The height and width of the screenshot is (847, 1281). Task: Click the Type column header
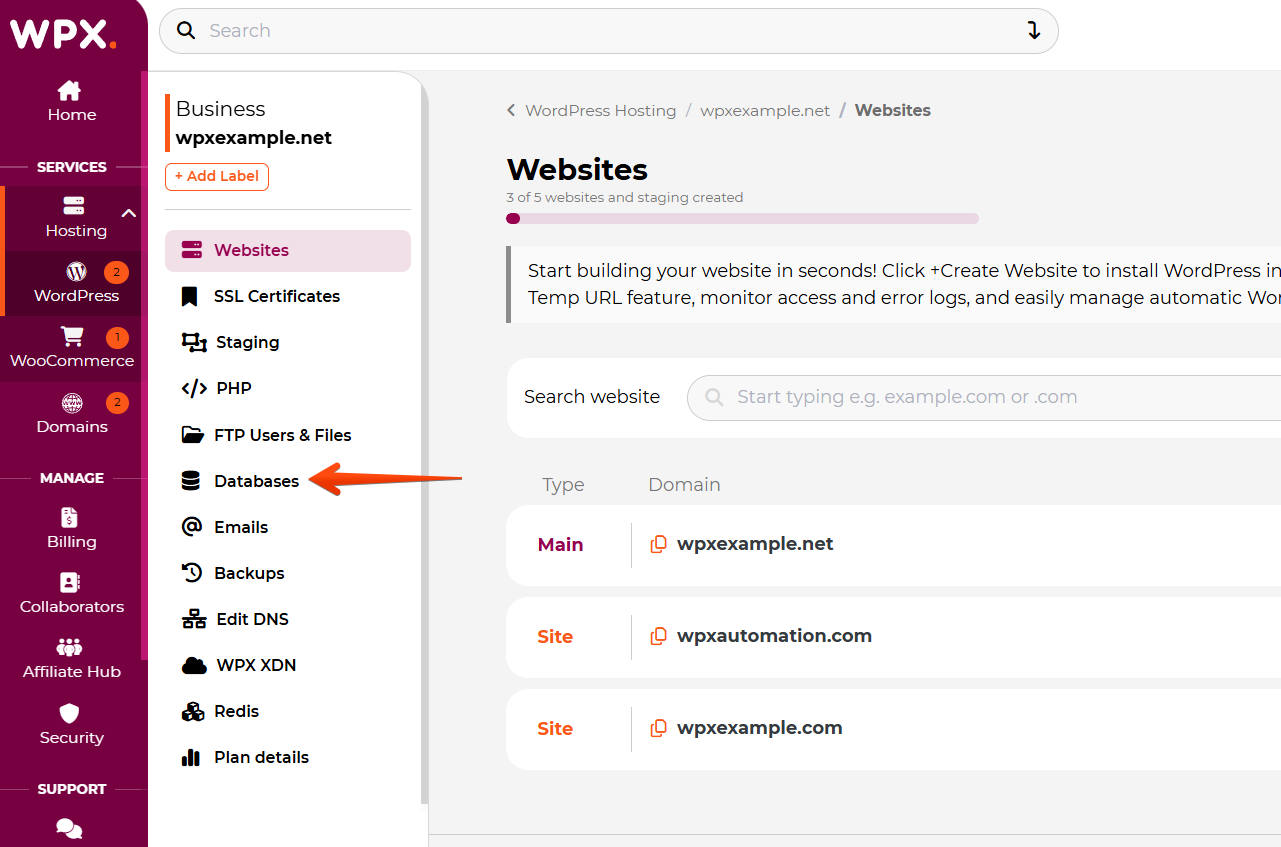(563, 484)
